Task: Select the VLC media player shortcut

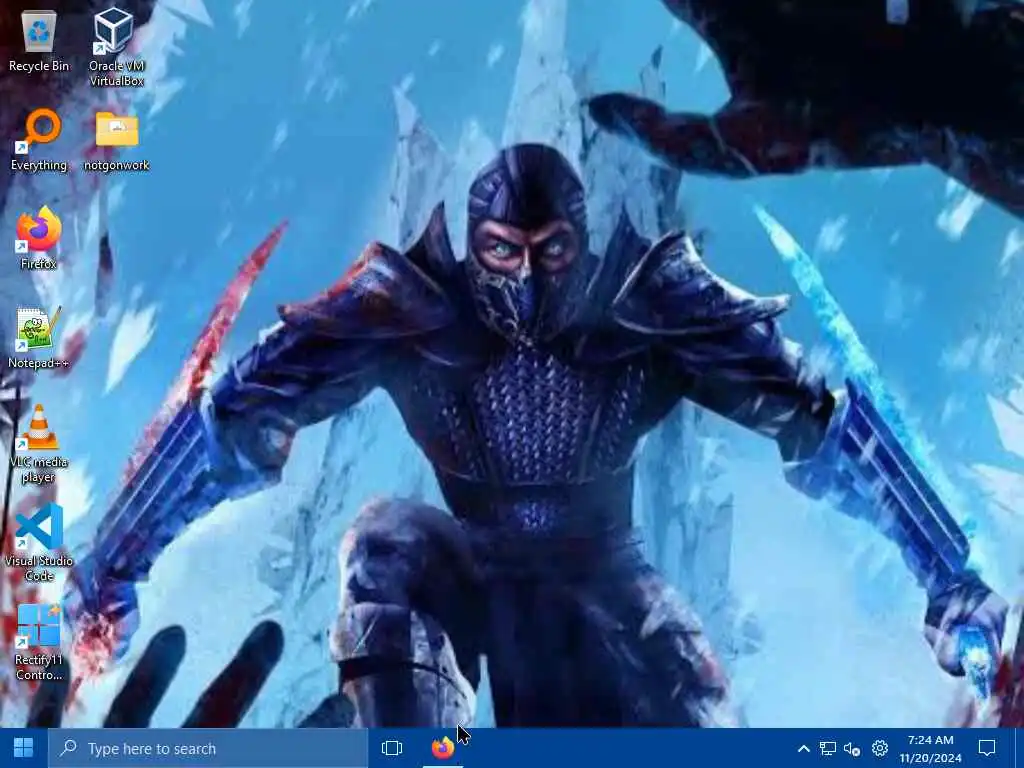Action: click(x=39, y=444)
